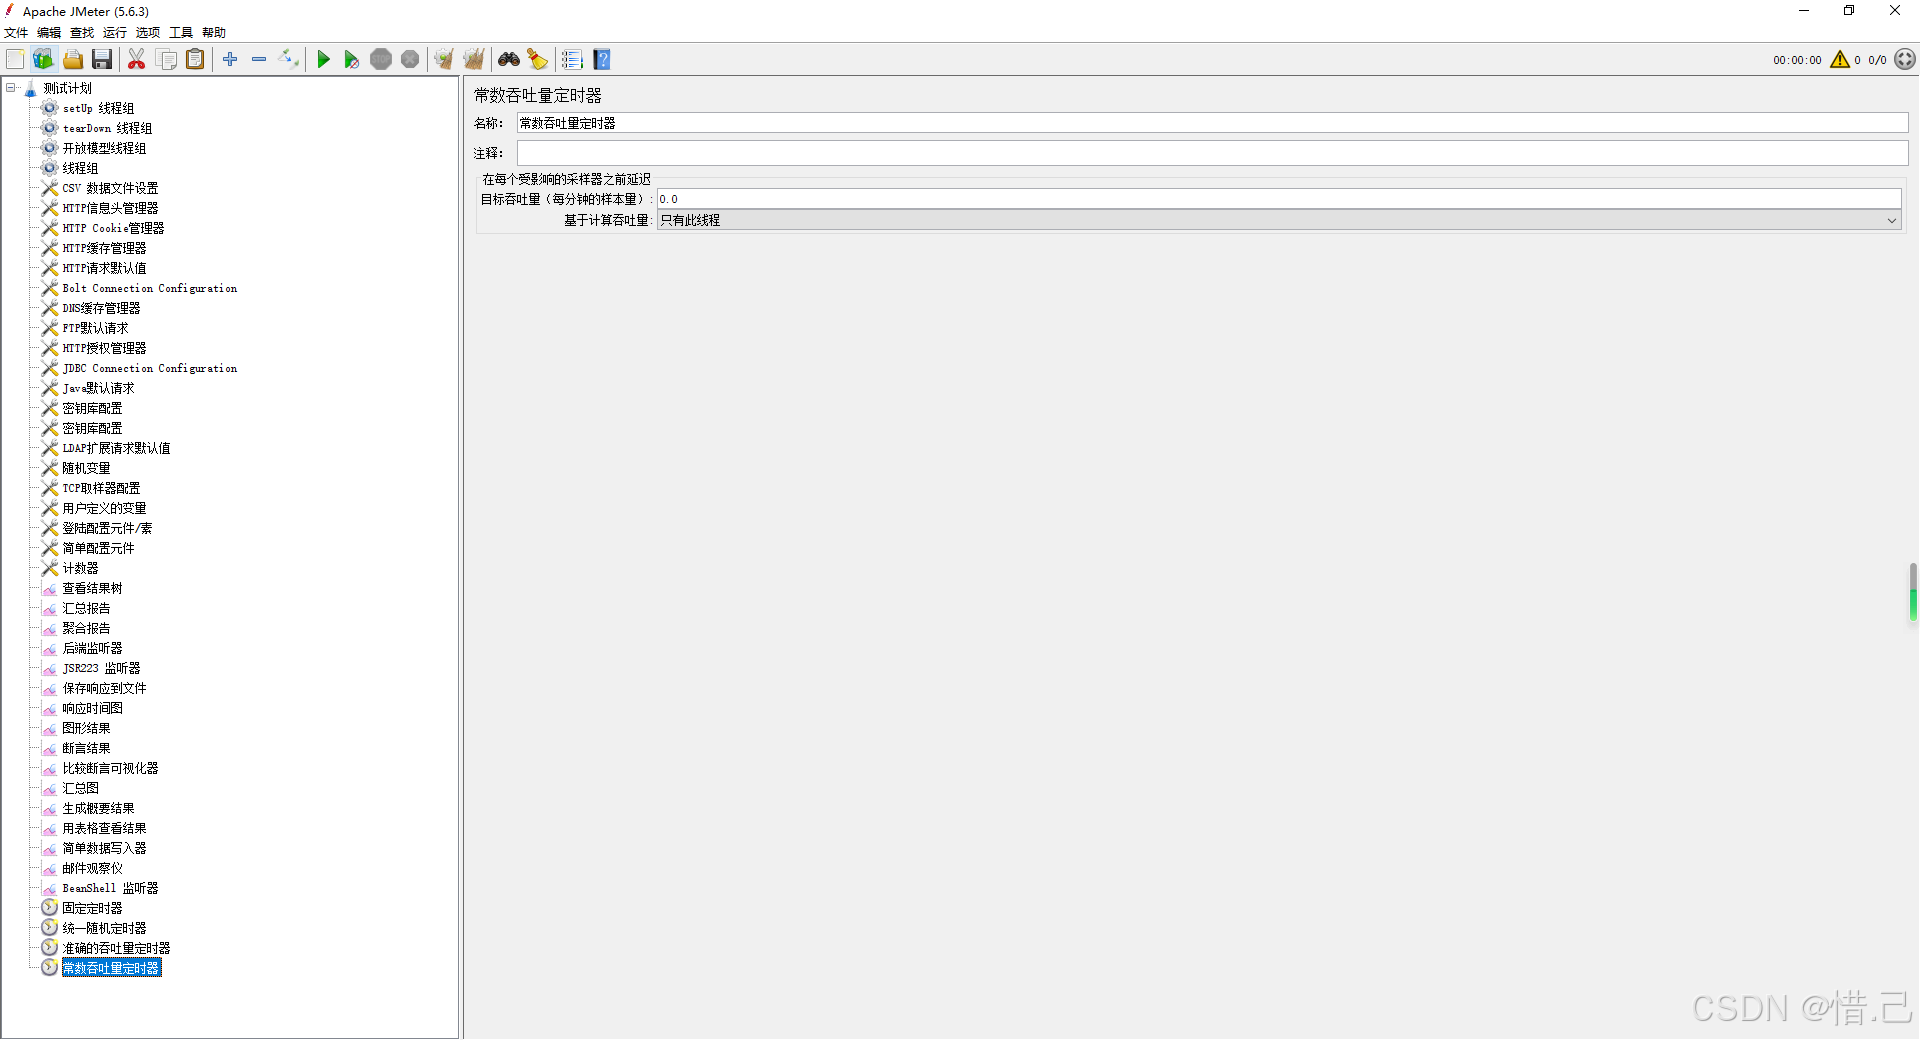Select the tearDown 线程组 tree node
The width and height of the screenshot is (1920, 1040).
tap(107, 128)
